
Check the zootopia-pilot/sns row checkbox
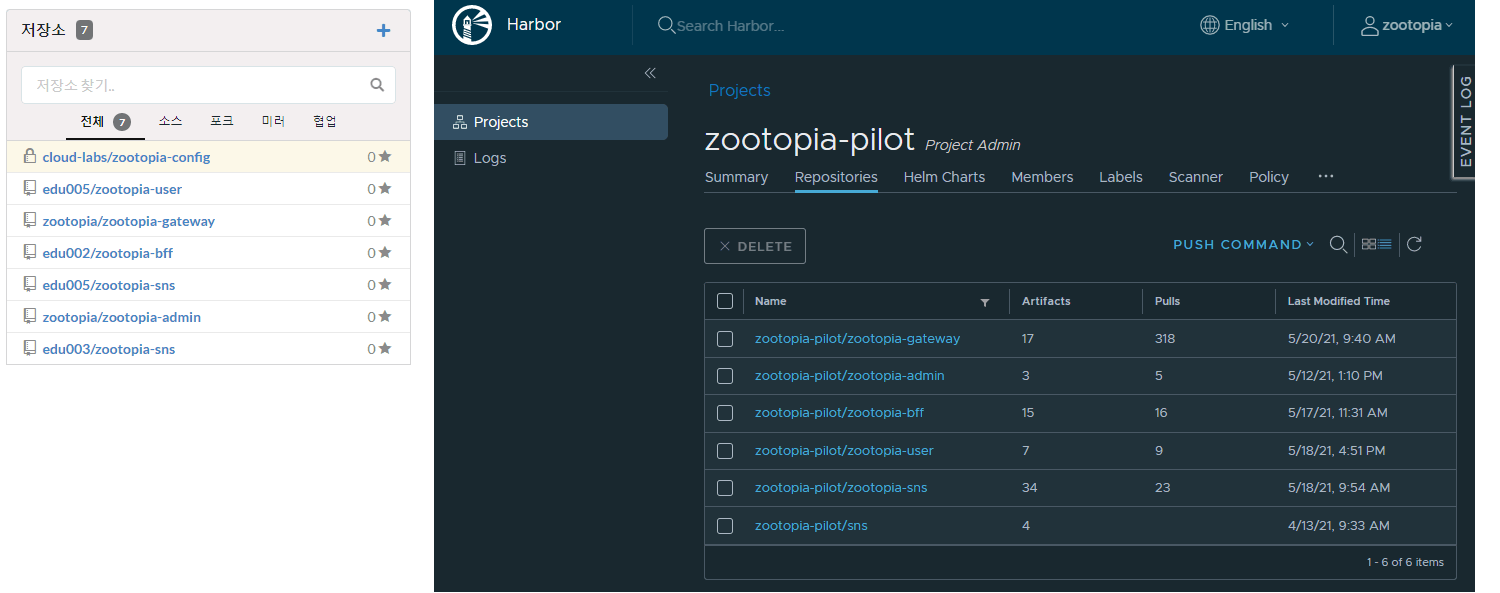pos(725,525)
